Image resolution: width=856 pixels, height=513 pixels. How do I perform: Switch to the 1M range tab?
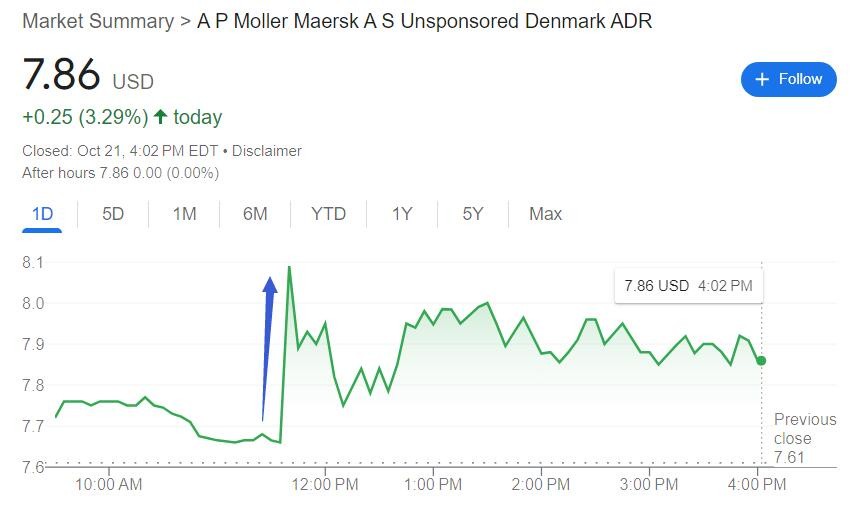point(184,214)
